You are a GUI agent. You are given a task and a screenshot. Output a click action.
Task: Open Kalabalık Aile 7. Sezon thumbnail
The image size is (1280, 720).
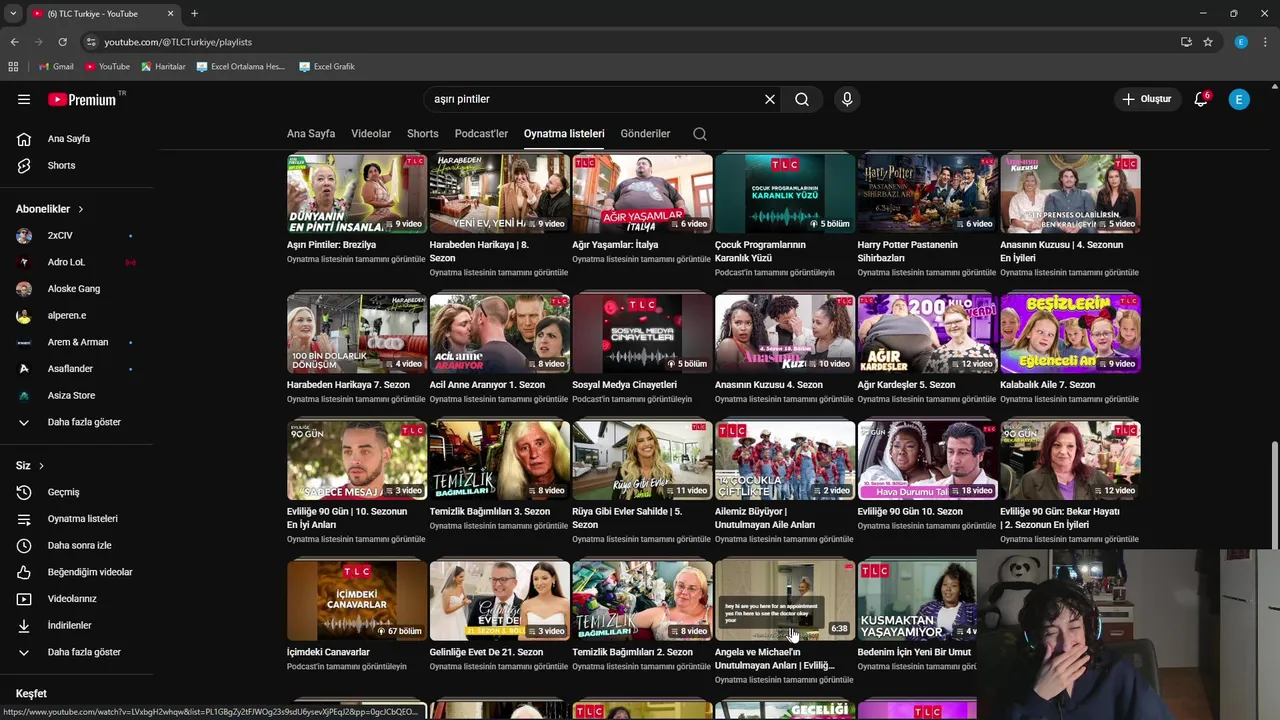click(1070, 333)
